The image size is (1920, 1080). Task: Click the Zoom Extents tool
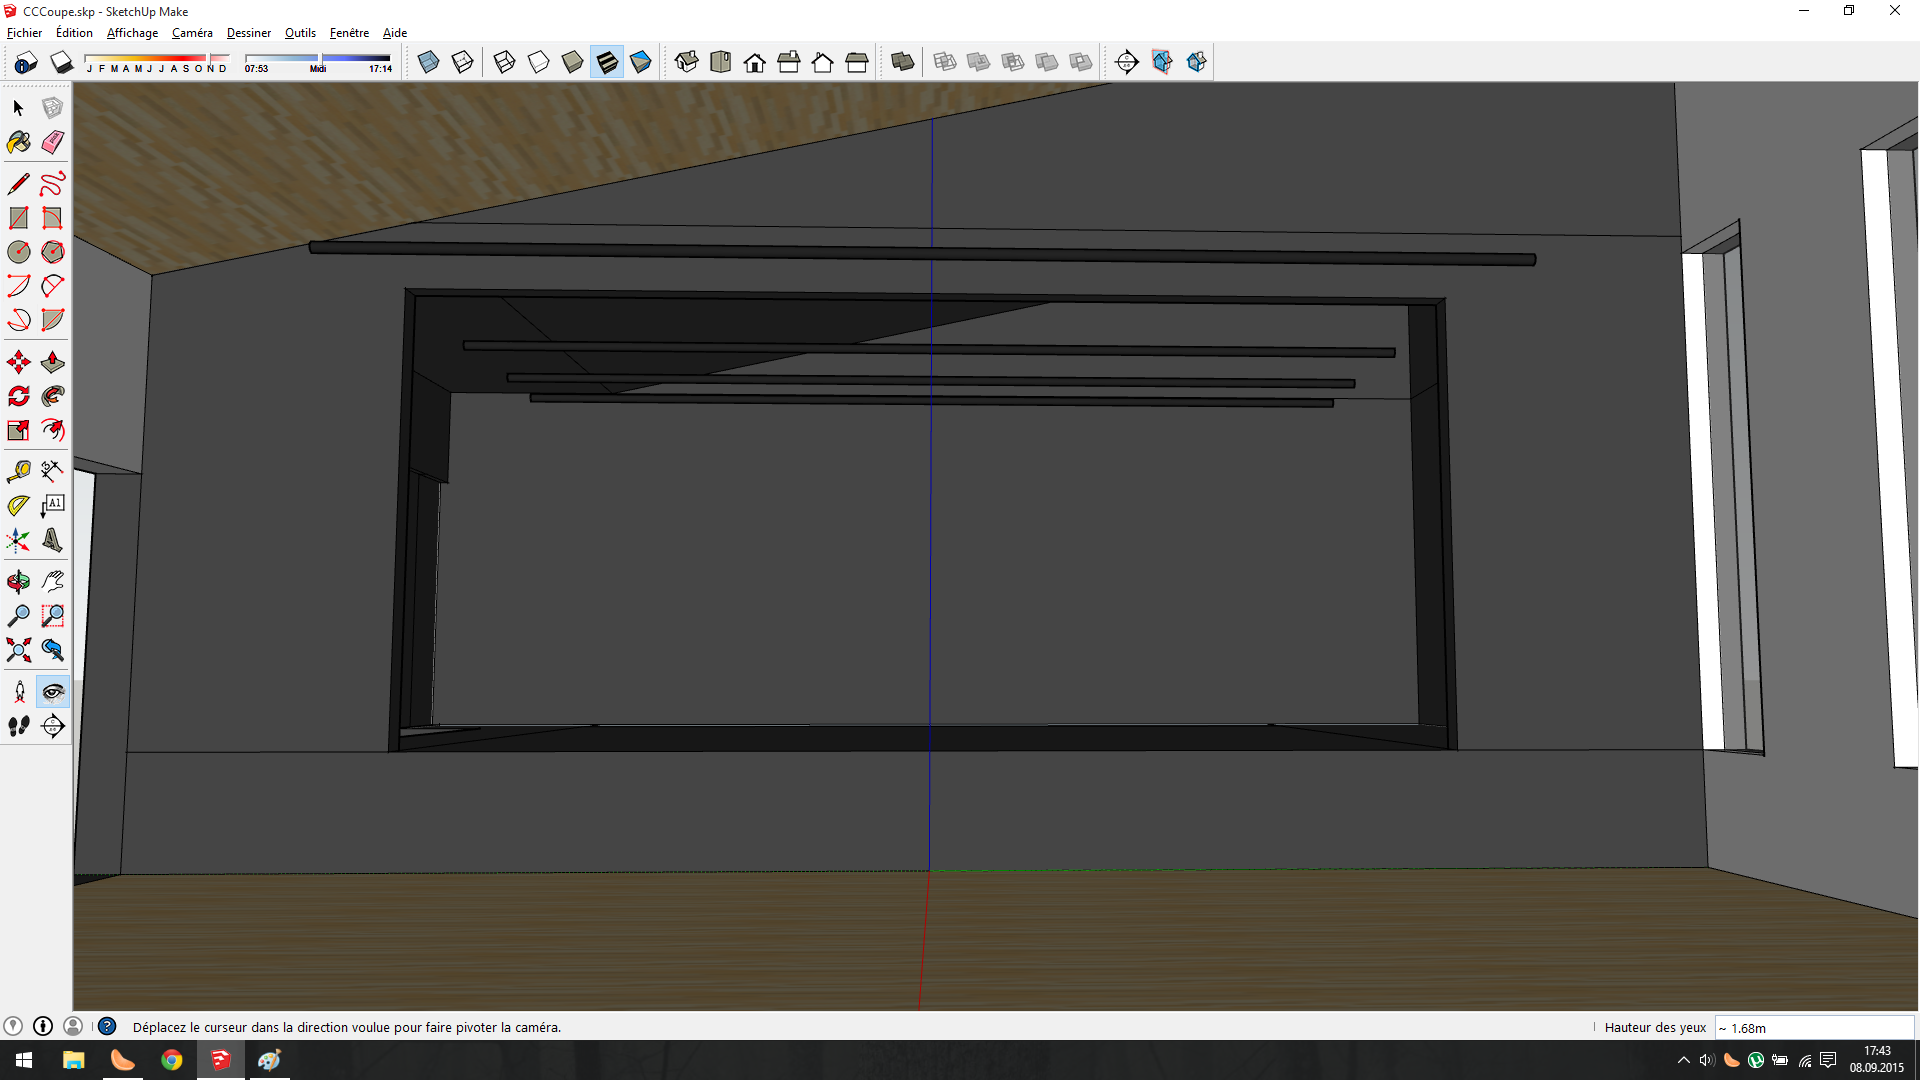point(18,650)
